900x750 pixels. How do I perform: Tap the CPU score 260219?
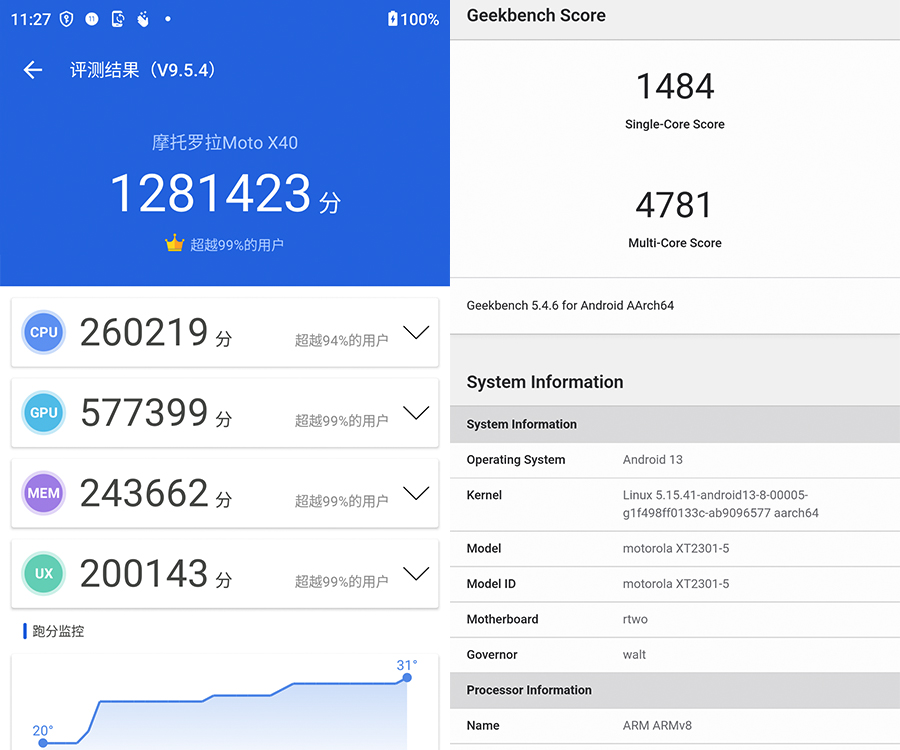click(x=144, y=332)
